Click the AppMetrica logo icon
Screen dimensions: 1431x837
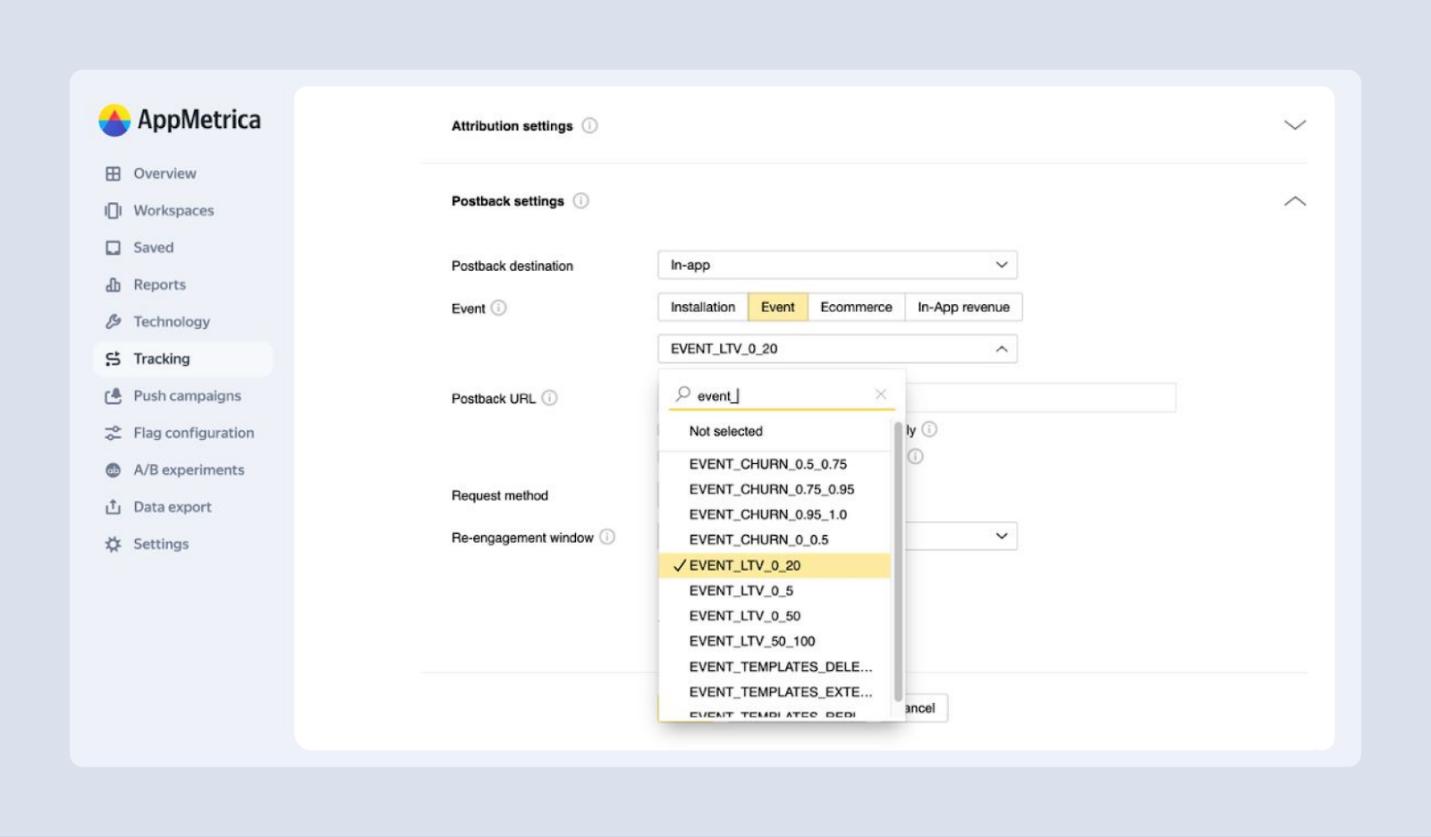point(114,120)
